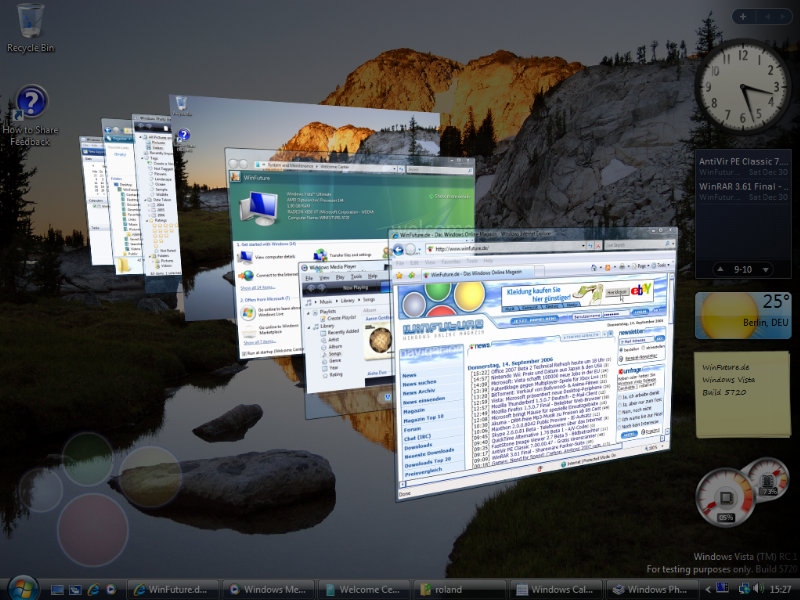Open Tools dropdown in IE command bar
The height and width of the screenshot is (600, 800).
click(x=662, y=265)
